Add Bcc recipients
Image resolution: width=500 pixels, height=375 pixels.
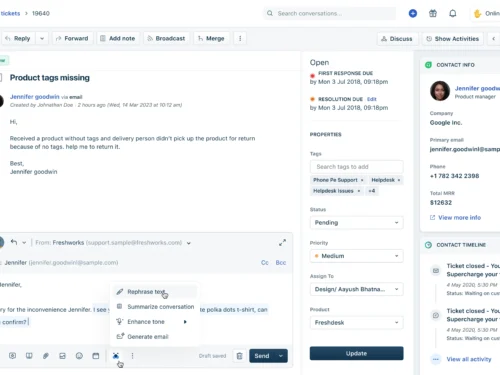pos(281,263)
